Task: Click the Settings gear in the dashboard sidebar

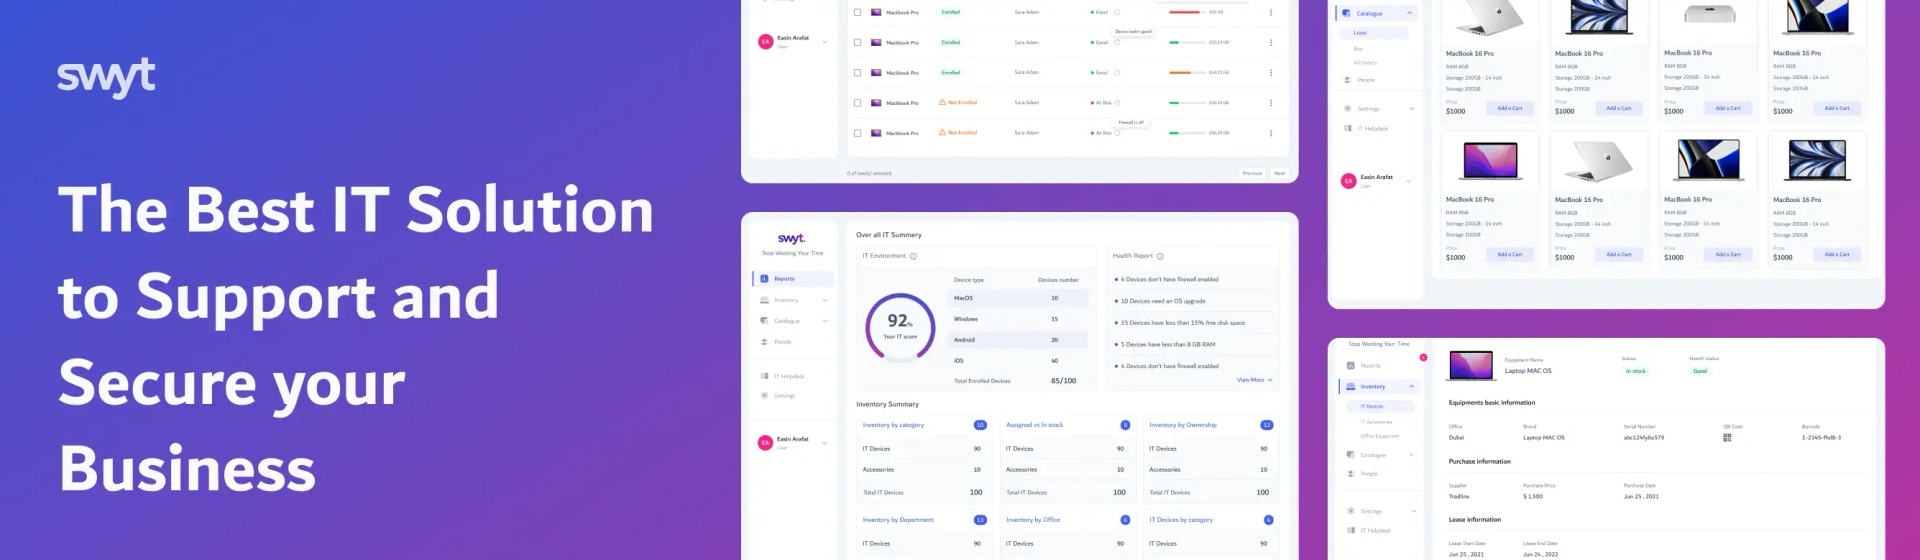Action: click(764, 395)
